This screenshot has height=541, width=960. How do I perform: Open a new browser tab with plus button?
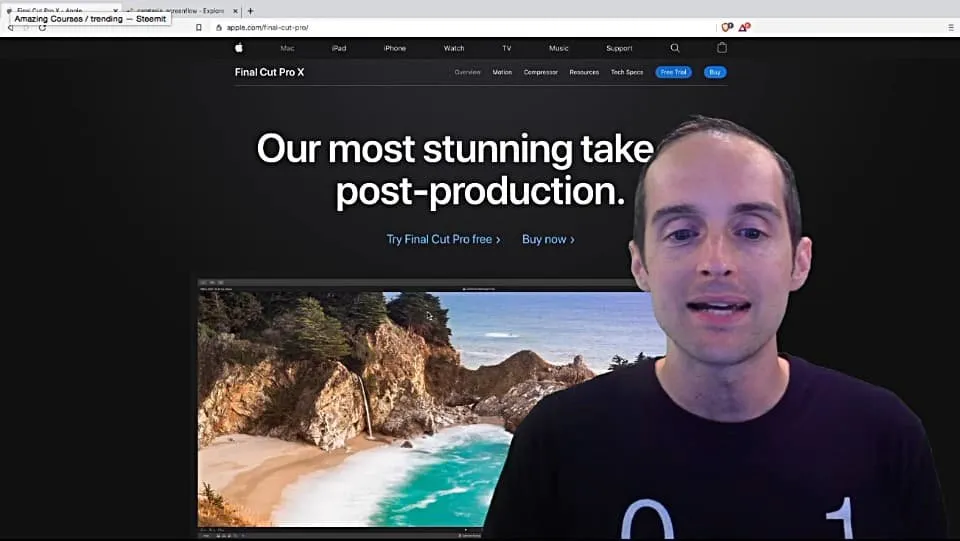point(250,10)
